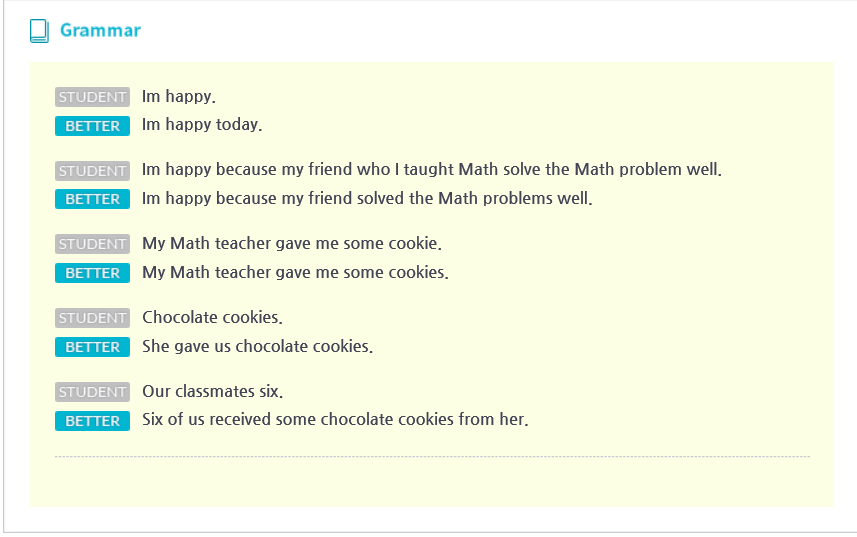Select 'My Math teacher gave me some cookies.'
Viewport: 857px width, 537px height.
point(295,273)
